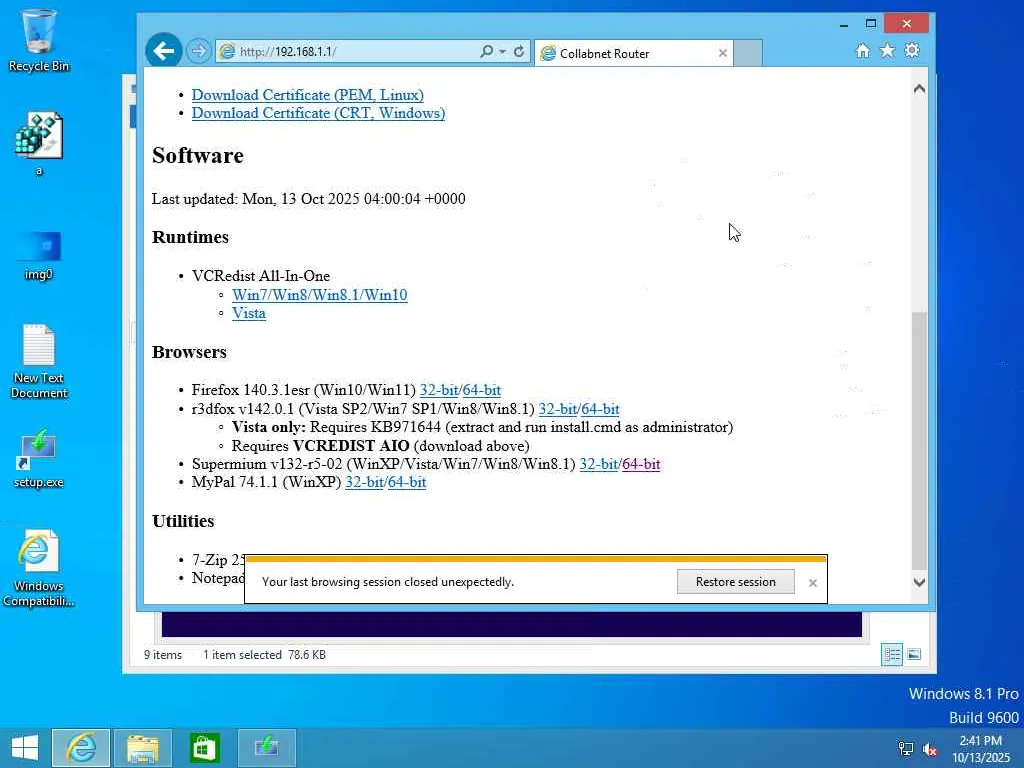Go to the Home page icon
This screenshot has height=768, width=1024.
pos(863,51)
